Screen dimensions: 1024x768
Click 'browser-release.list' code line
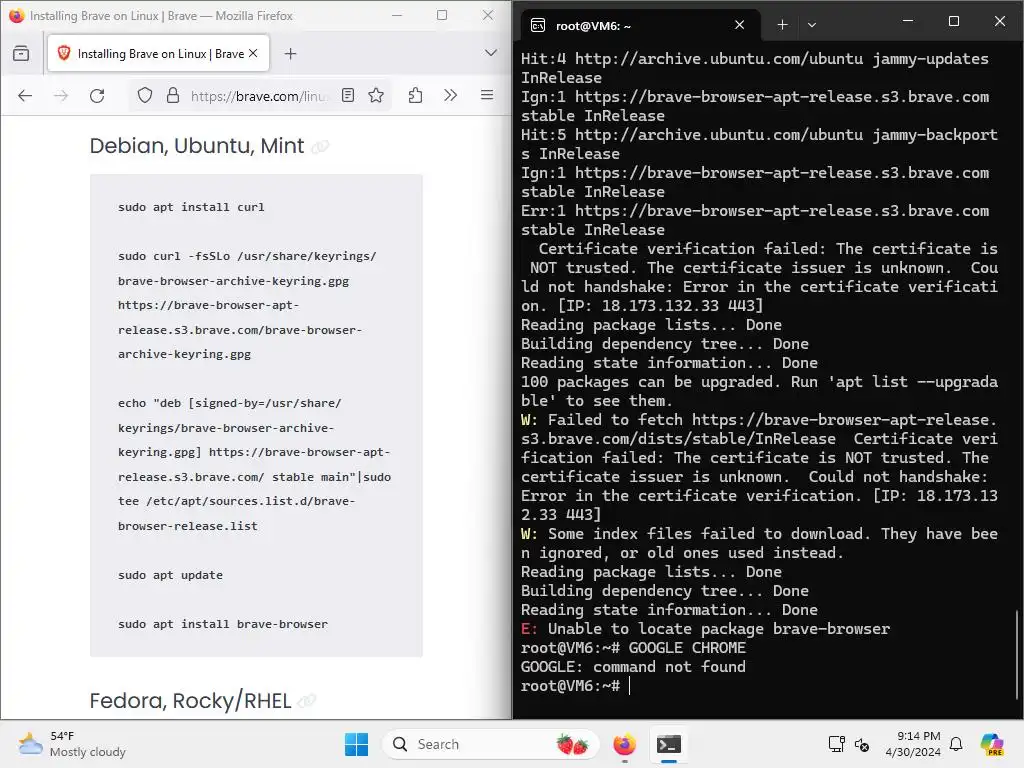(188, 526)
